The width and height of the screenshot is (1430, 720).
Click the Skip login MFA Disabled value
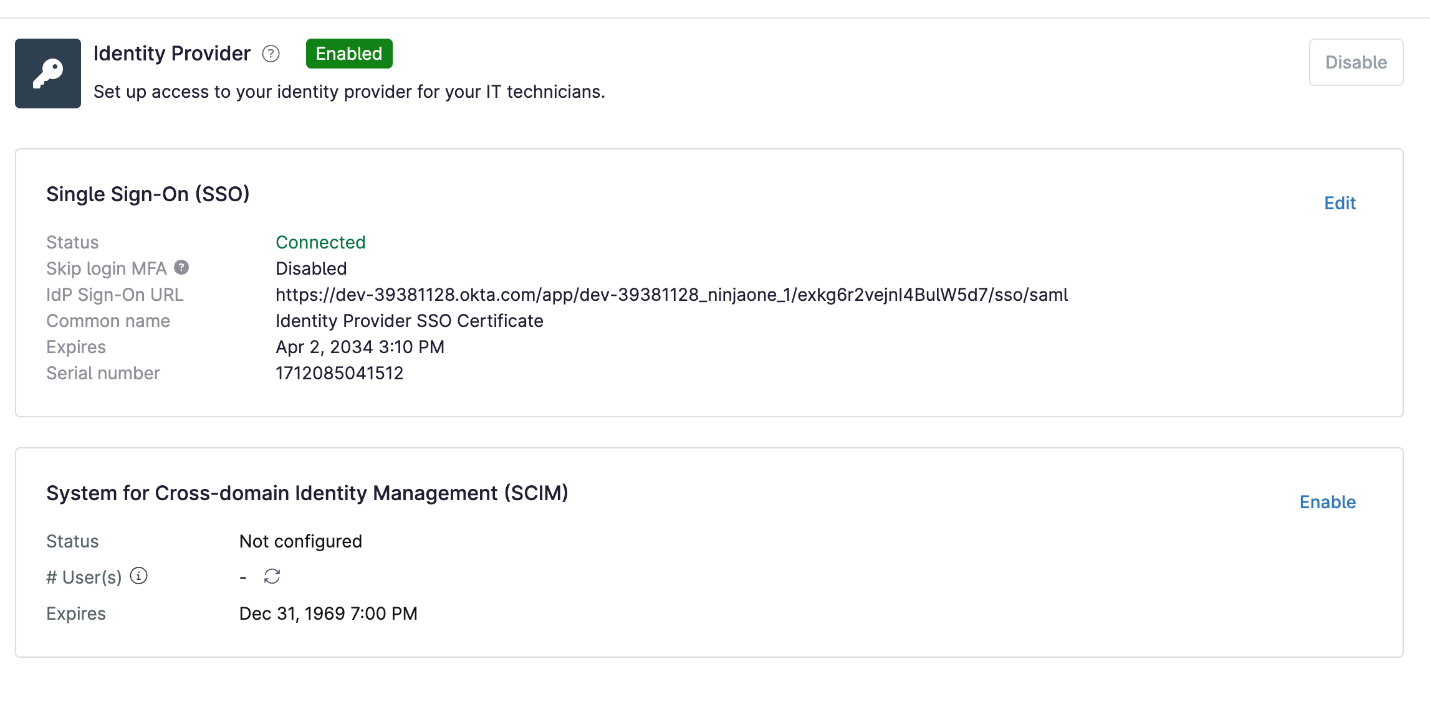(x=311, y=269)
